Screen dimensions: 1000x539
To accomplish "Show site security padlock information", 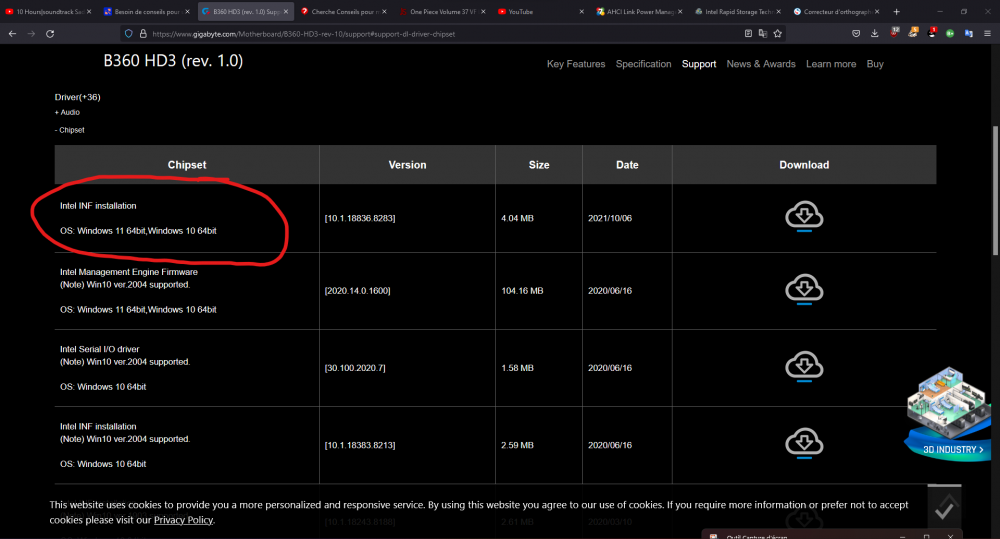I will (143, 34).
